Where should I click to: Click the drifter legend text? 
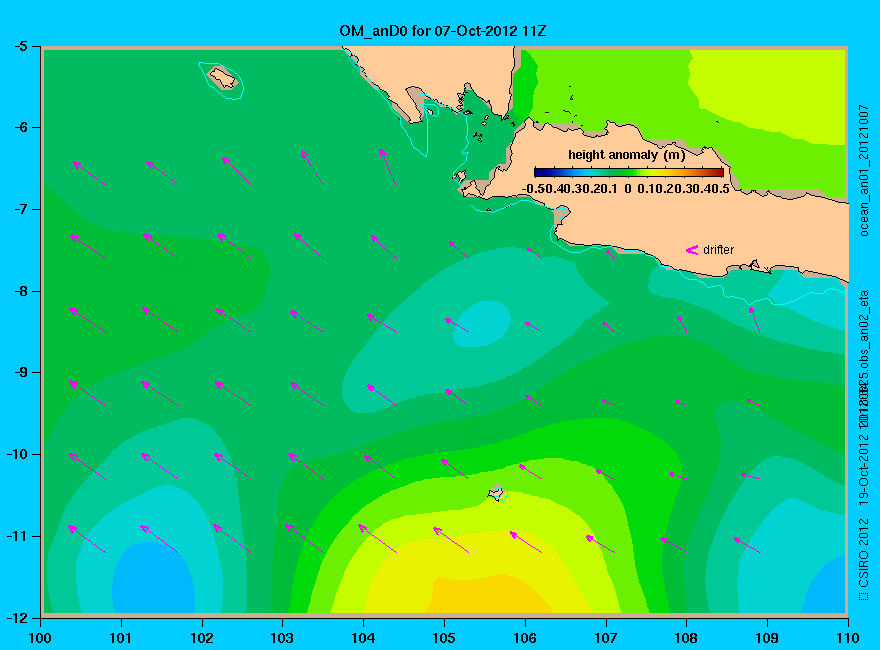pyautogui.click(x=718, y=250)
